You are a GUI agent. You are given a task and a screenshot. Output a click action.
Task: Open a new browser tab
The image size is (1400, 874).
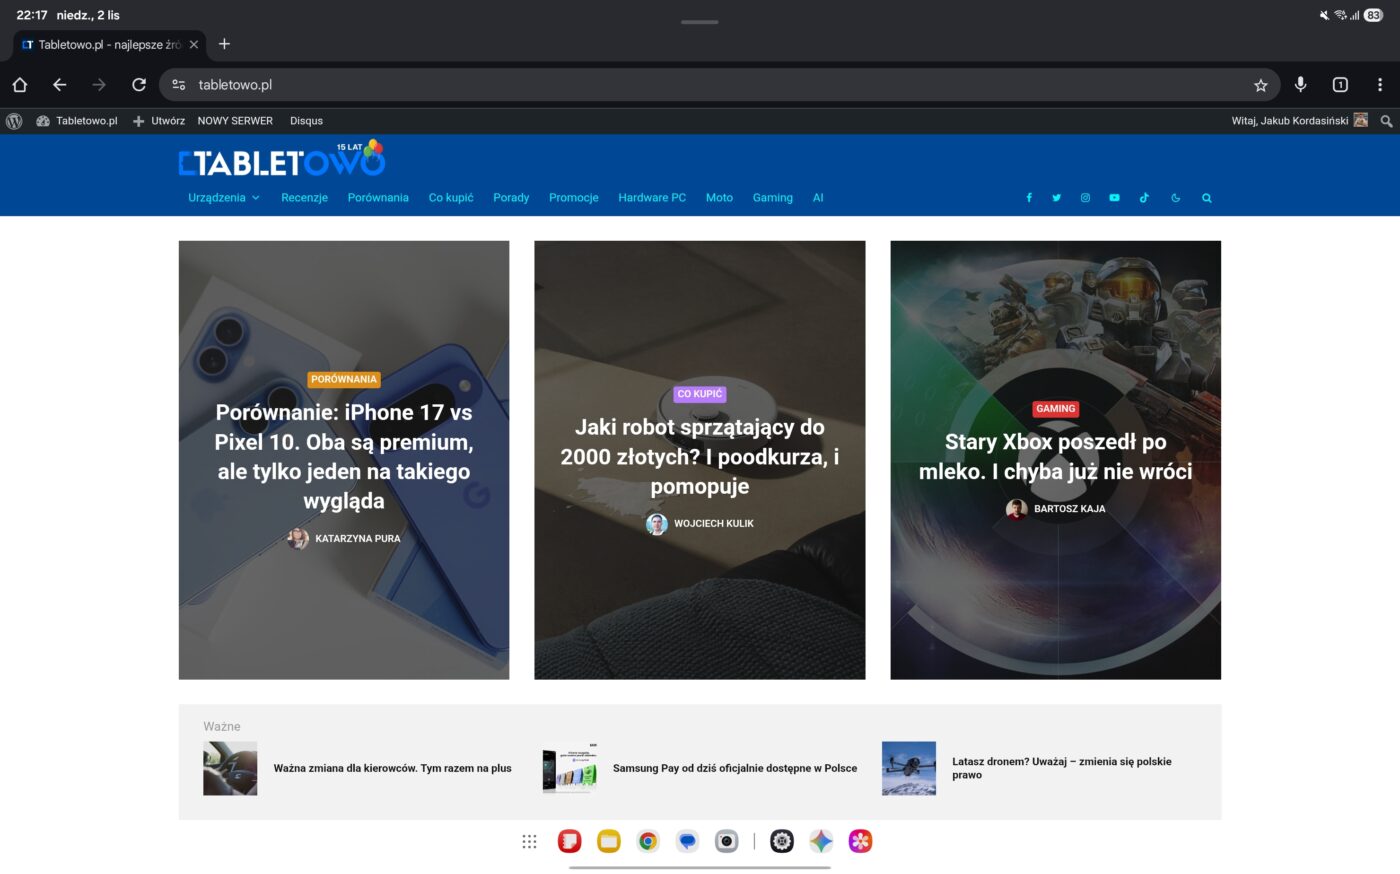[224, 44]
